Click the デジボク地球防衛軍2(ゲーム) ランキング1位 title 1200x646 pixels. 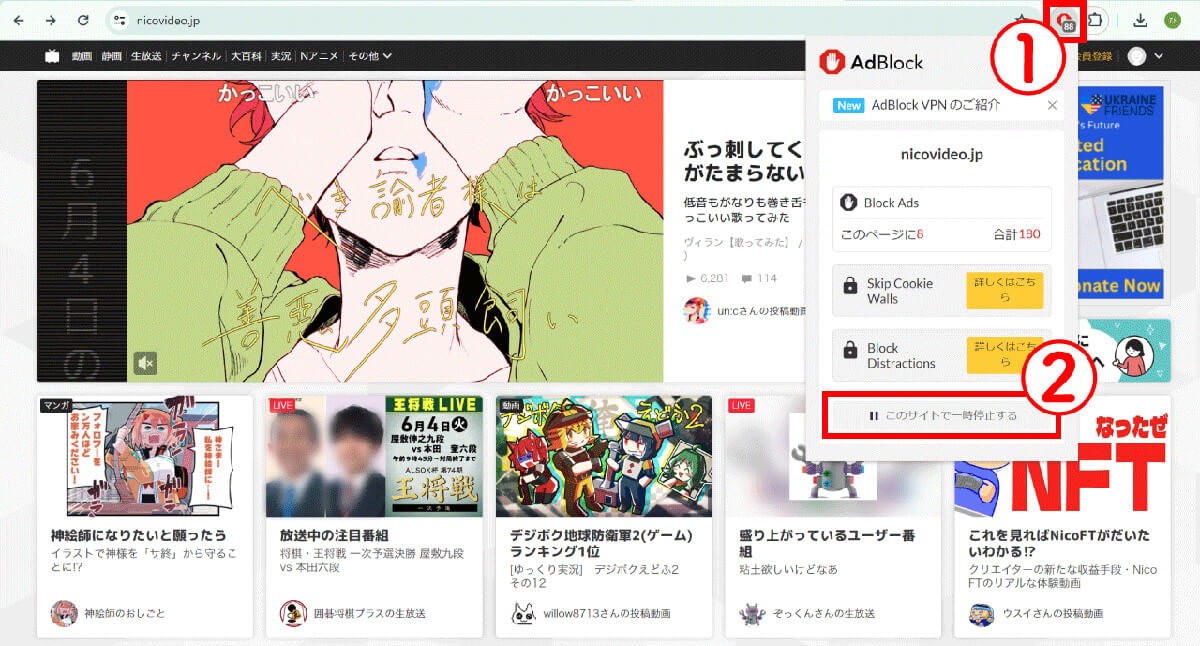tap(600, 544)
